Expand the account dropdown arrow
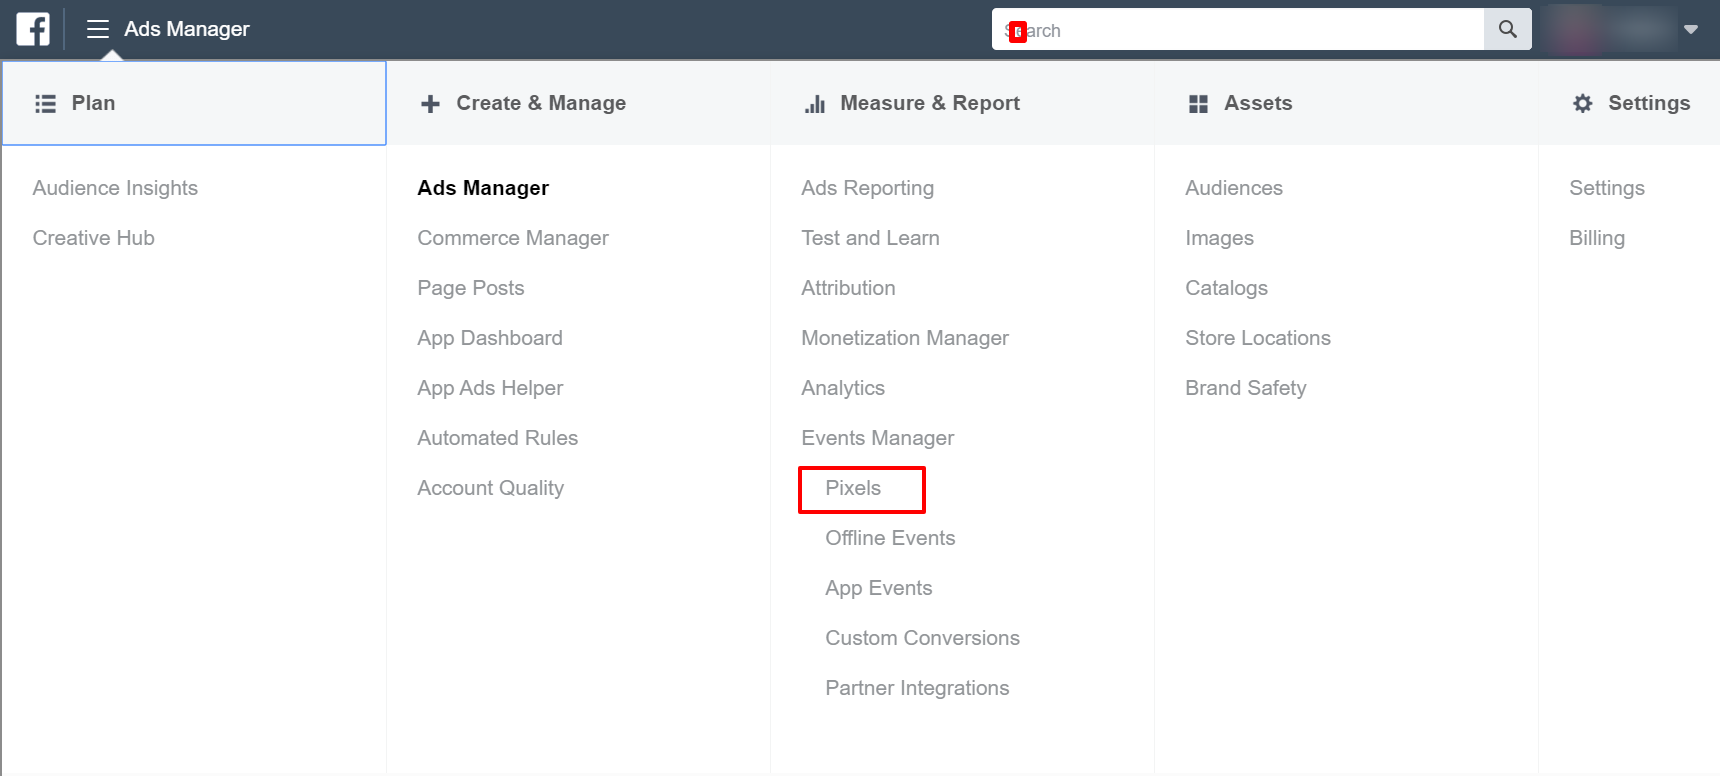This screenshot has width=1720, height=776. point(1691,30)
